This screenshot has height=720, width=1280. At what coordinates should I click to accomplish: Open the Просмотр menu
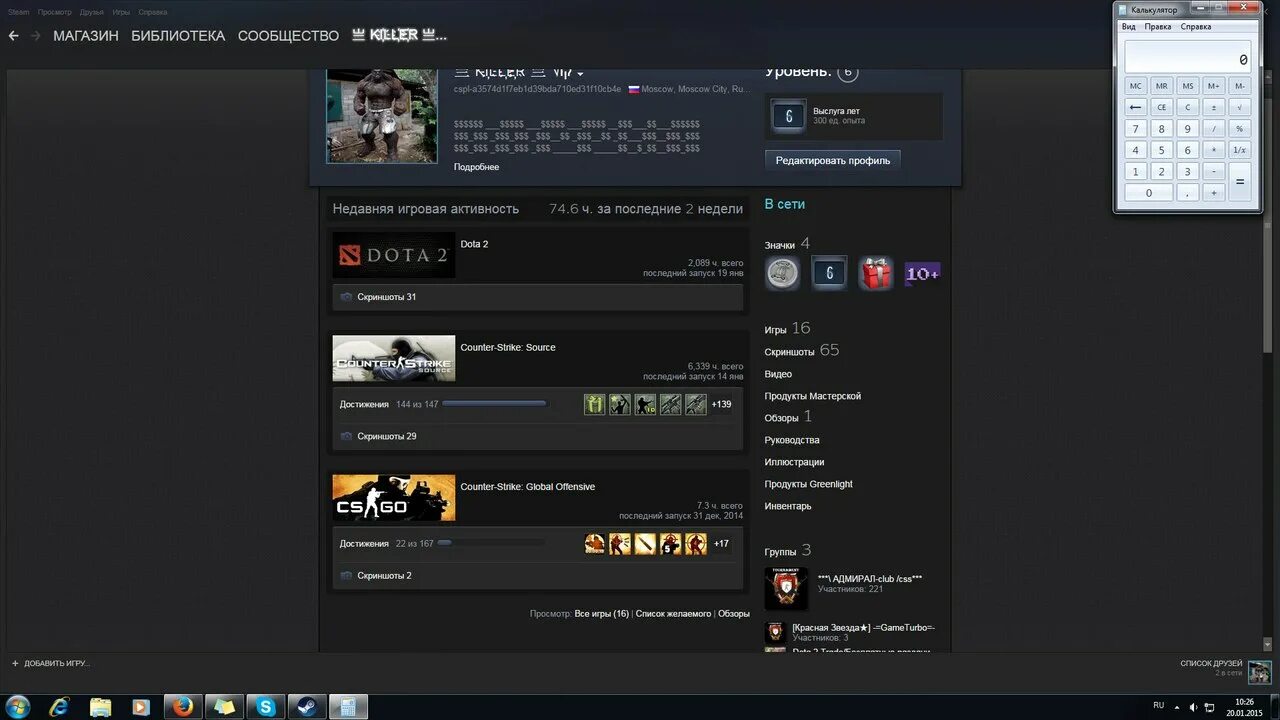point(54,12)
